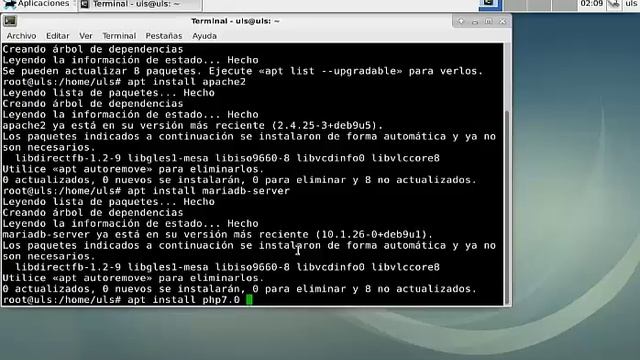Open the Ver menu
Image resolution: width=640 pixels, height=360 pixels.
point(86,36)
